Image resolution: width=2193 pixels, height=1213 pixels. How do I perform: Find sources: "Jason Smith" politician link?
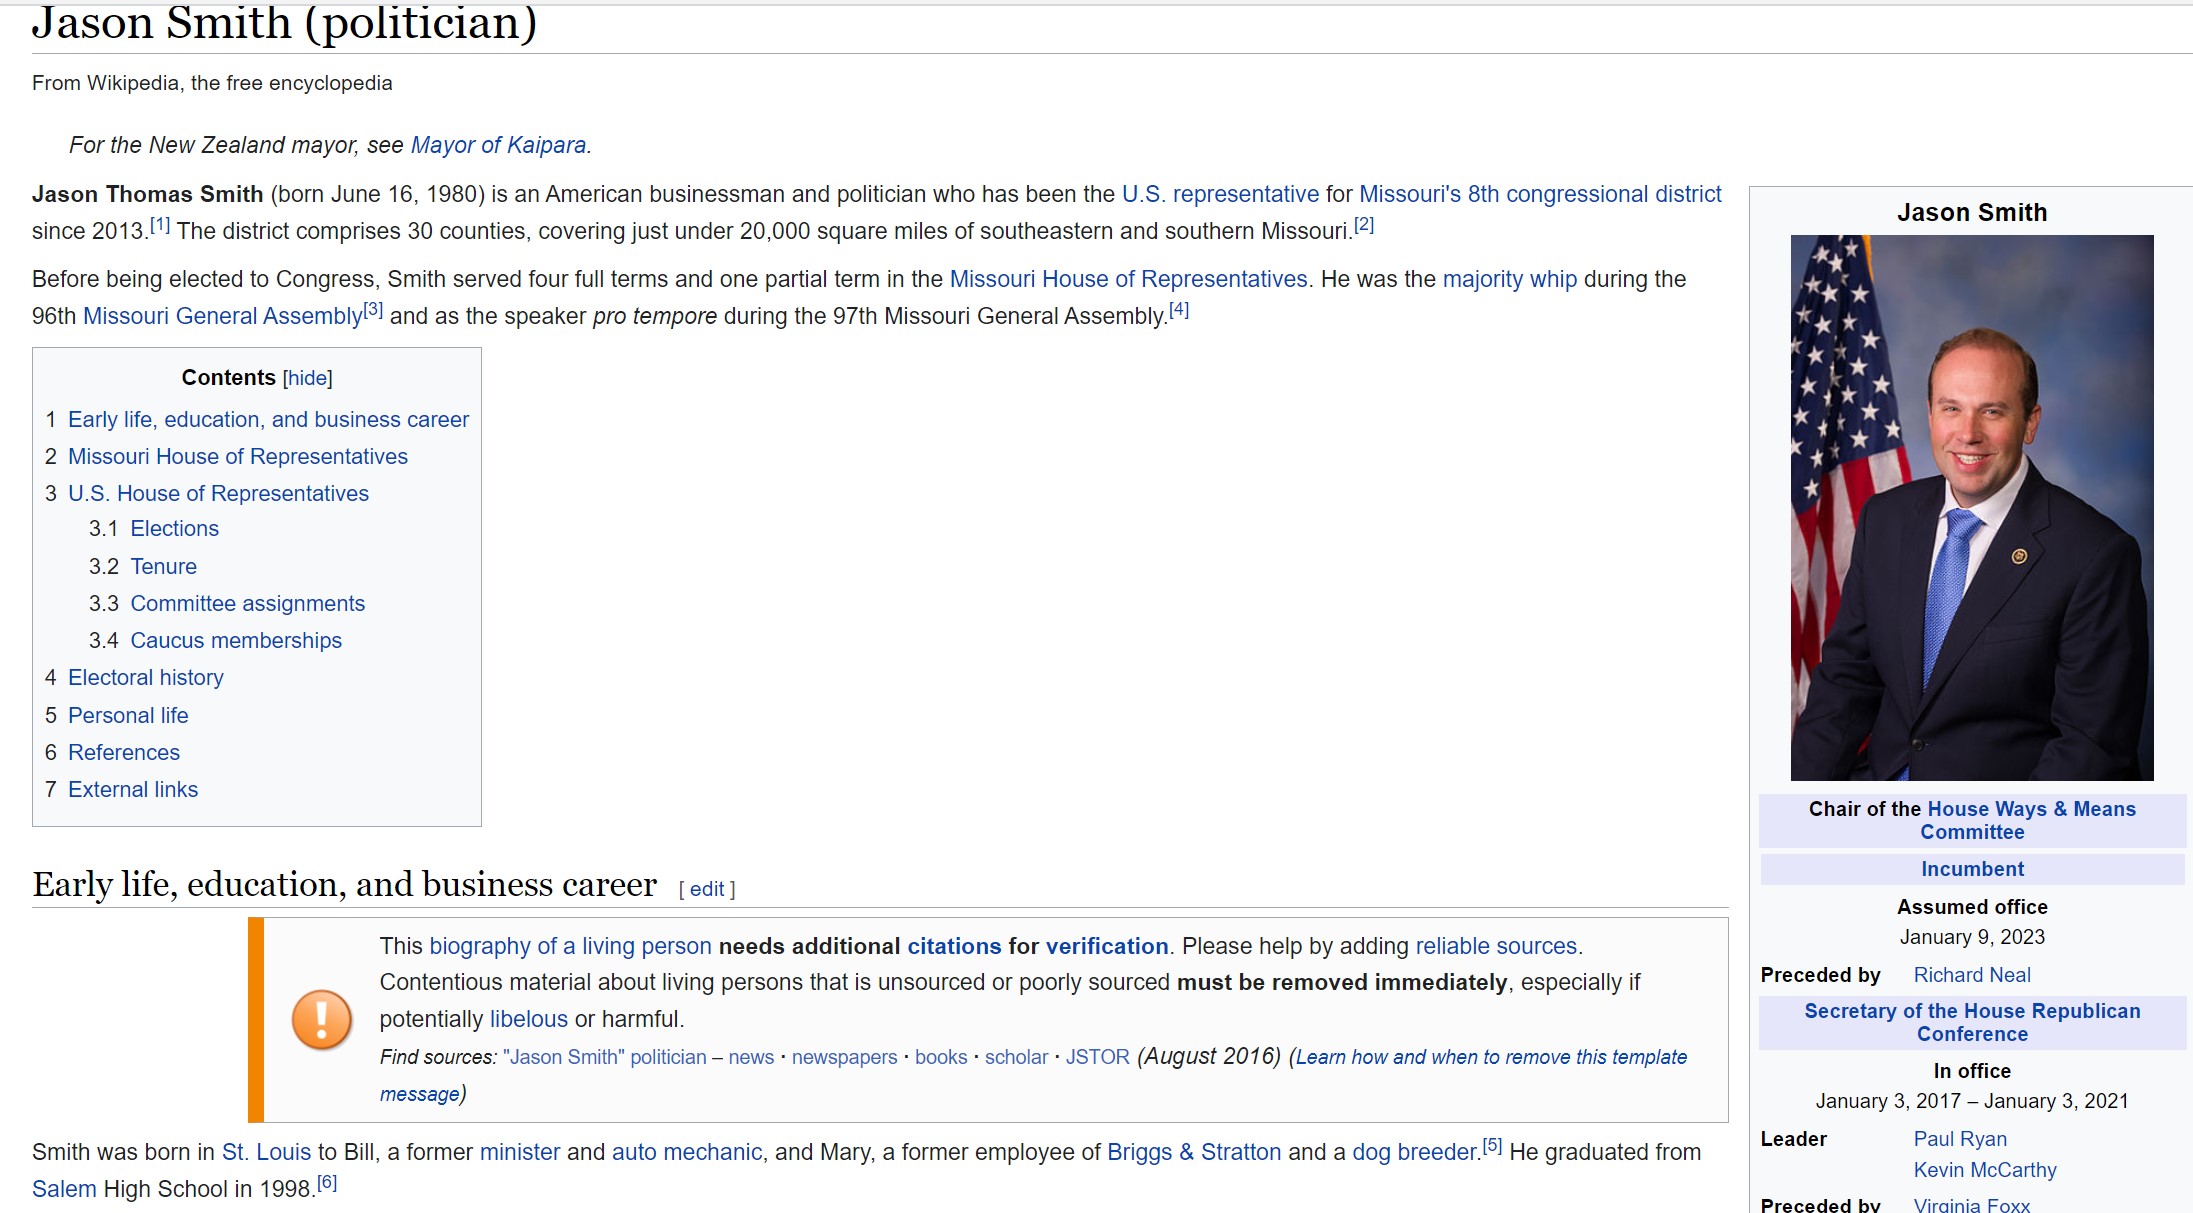pos(605,1057)
